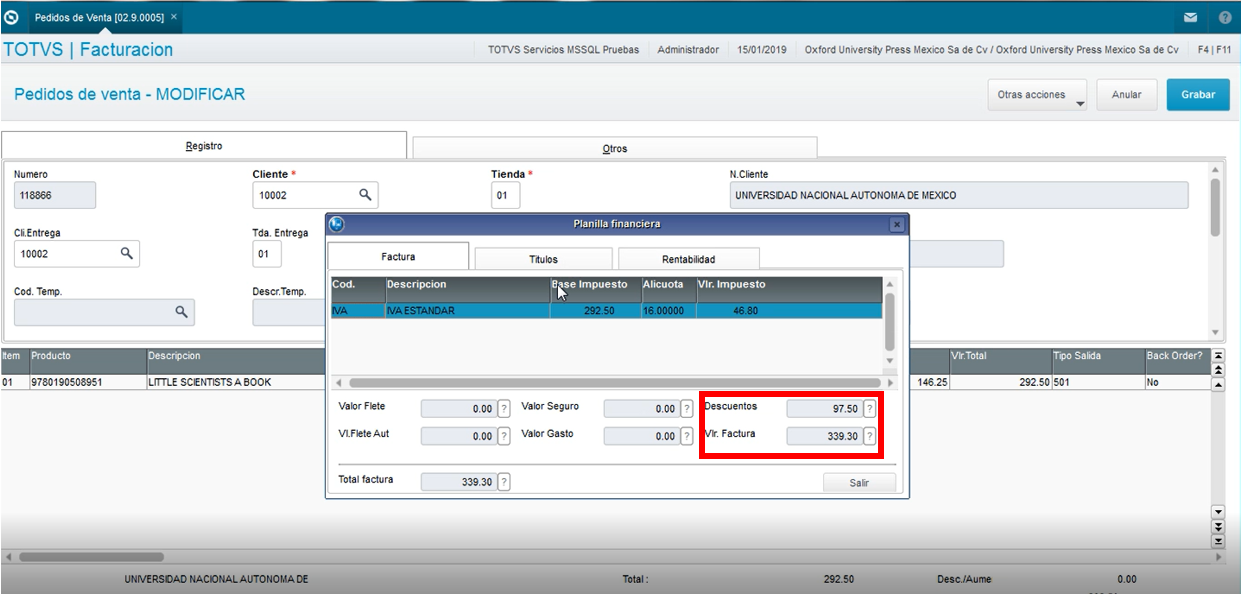The height and width of the screenshot is (596, 1242).
Task: Click the Valor Flete value field
Action: [x=458, y=408]
